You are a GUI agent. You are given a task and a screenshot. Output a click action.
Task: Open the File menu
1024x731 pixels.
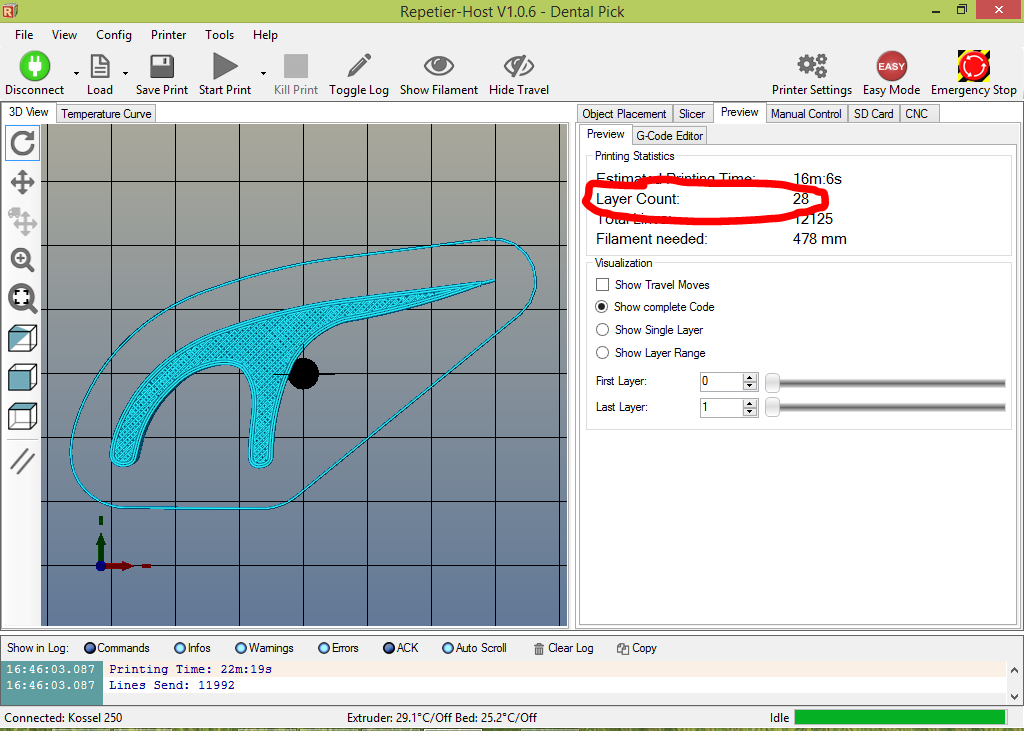(x=24, y=35)
